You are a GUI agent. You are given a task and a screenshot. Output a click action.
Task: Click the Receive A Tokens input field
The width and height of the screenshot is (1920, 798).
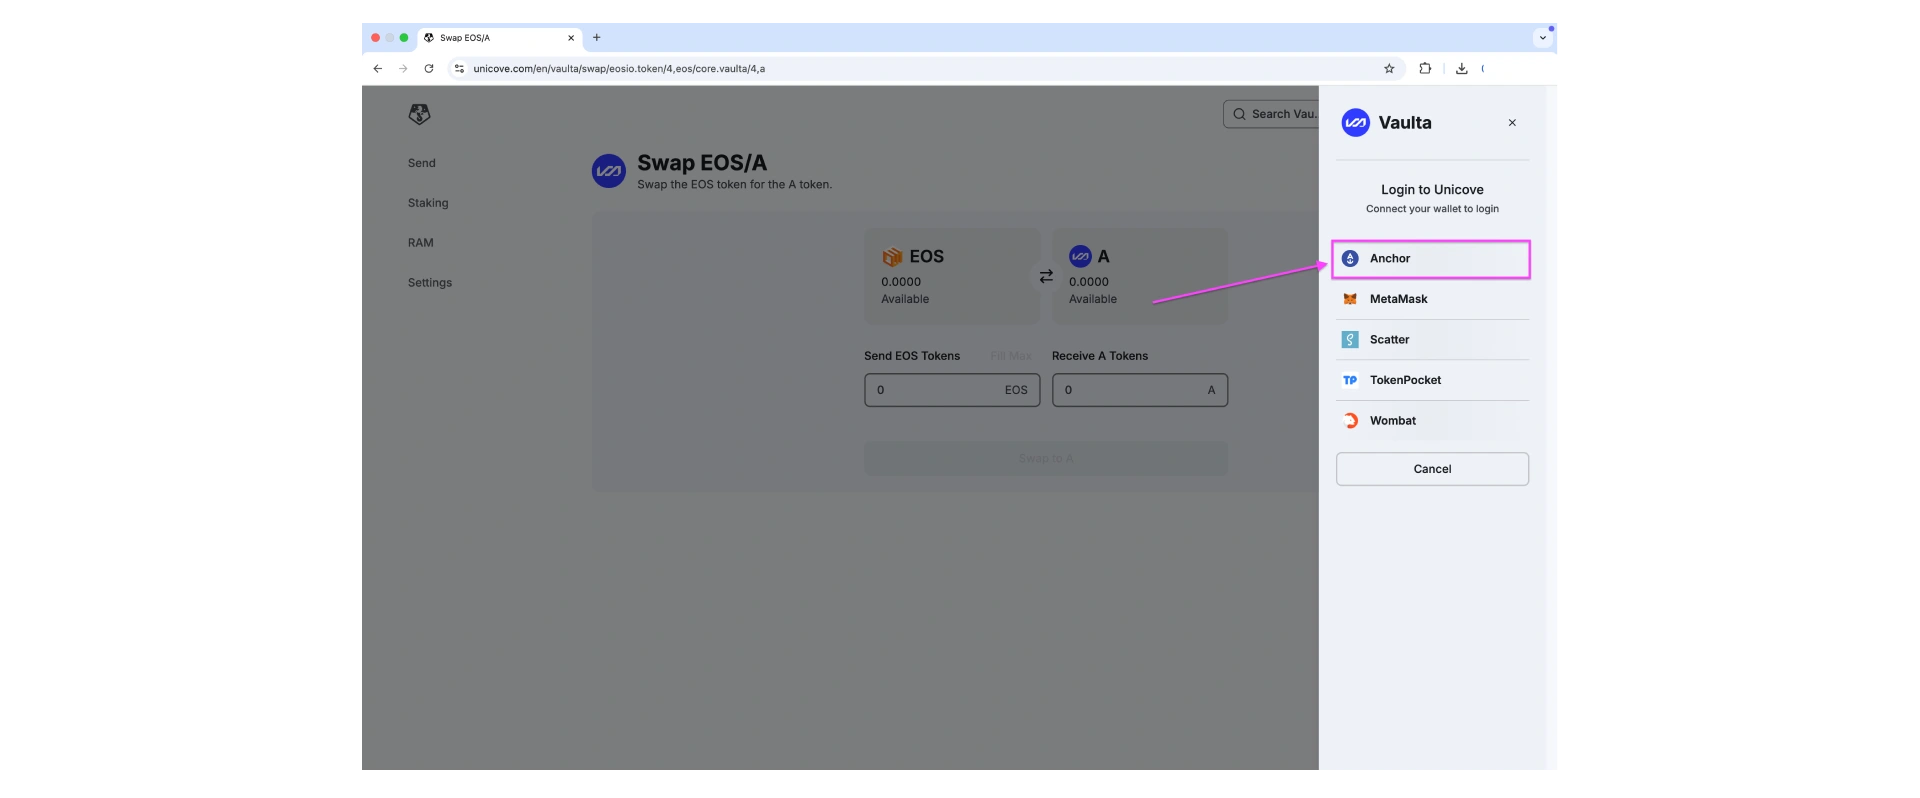tap(1140, 390)
